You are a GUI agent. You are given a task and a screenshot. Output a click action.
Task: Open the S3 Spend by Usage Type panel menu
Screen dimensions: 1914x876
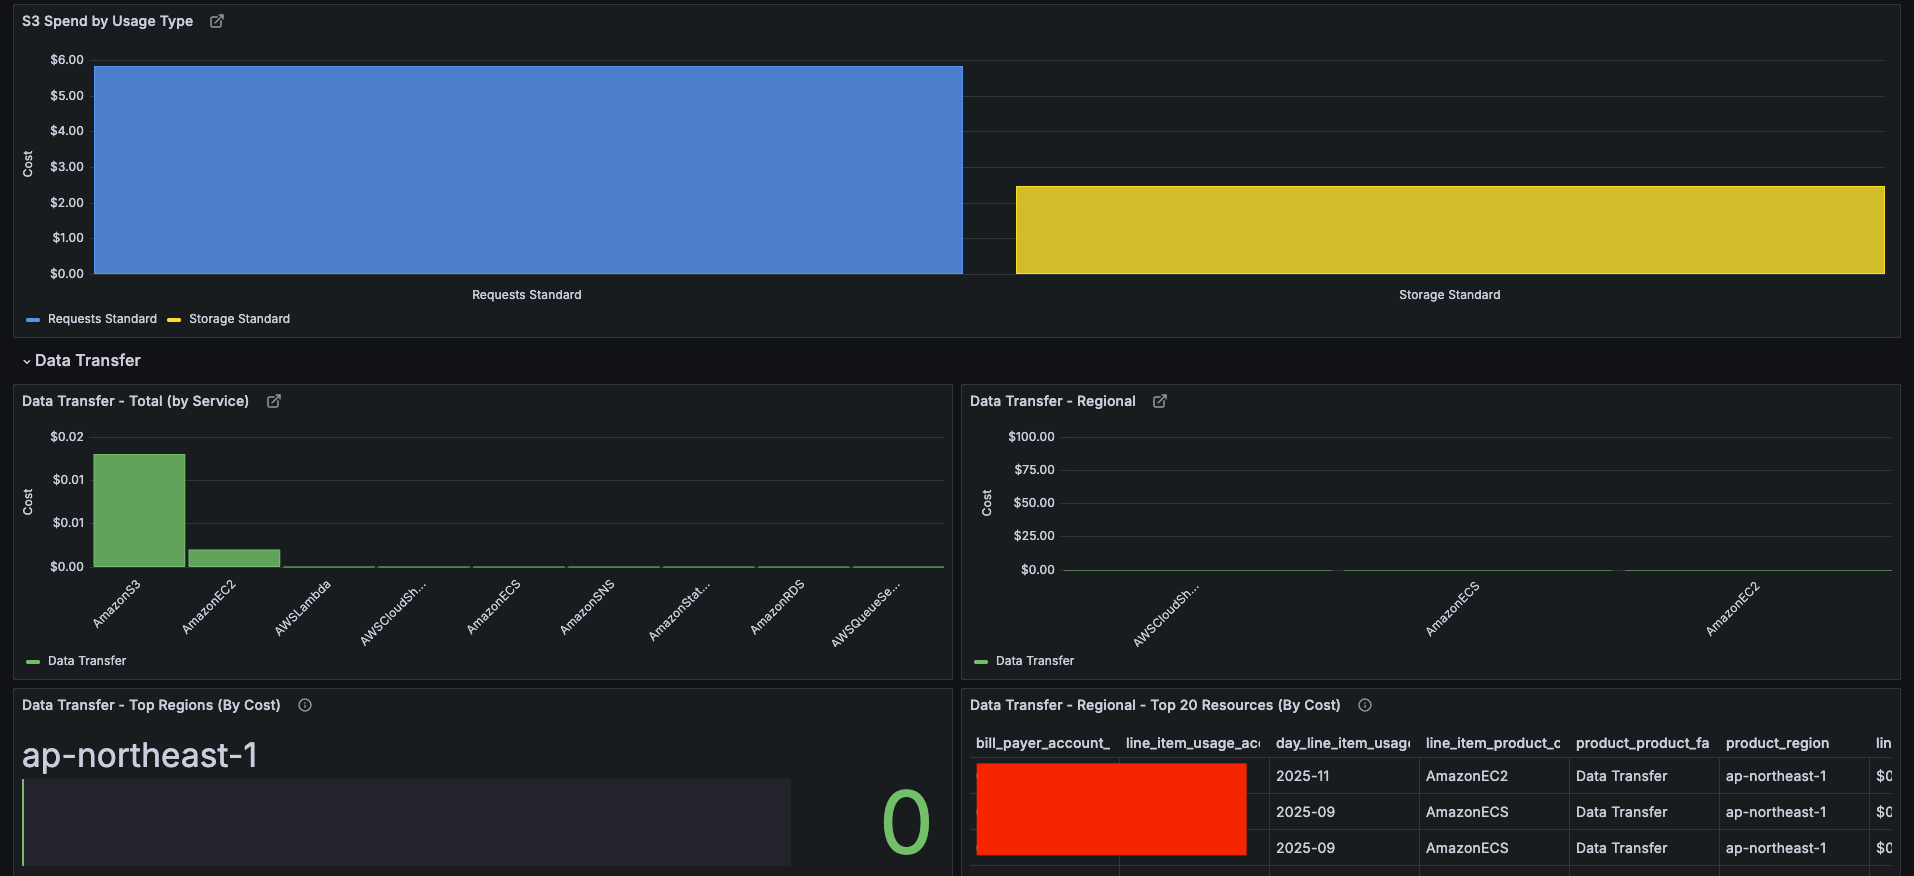click(x=107, y=21)
